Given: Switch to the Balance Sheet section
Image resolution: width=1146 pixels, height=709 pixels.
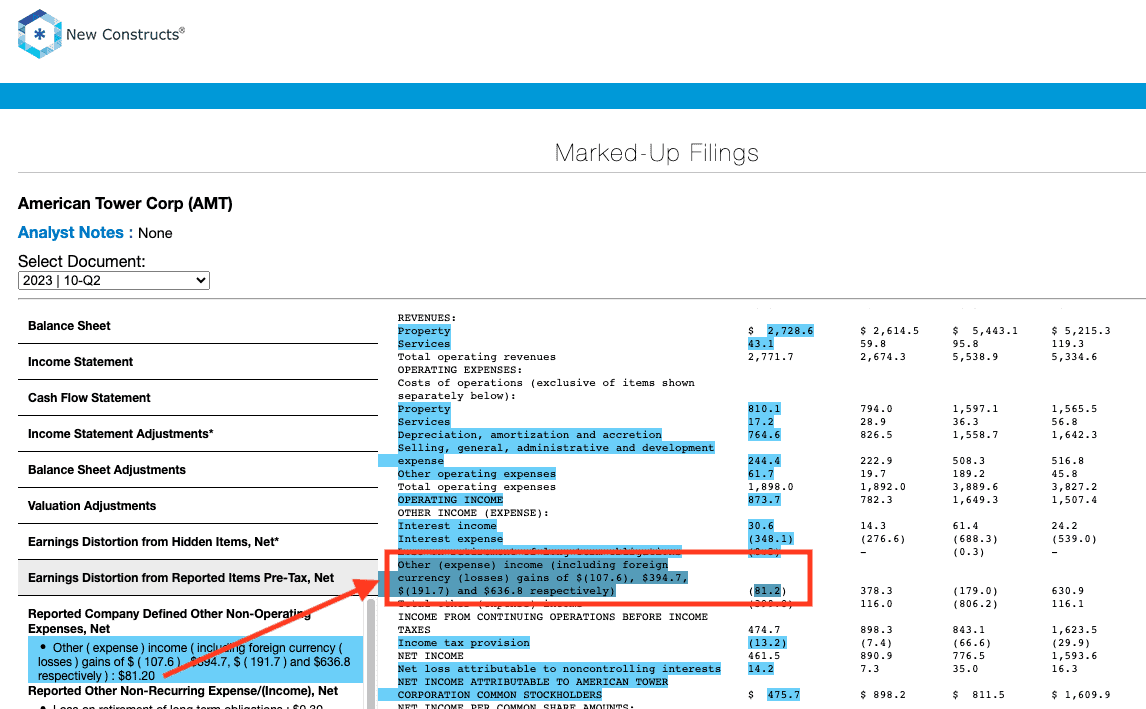Looking at the screenshot, I should point(197,326).
